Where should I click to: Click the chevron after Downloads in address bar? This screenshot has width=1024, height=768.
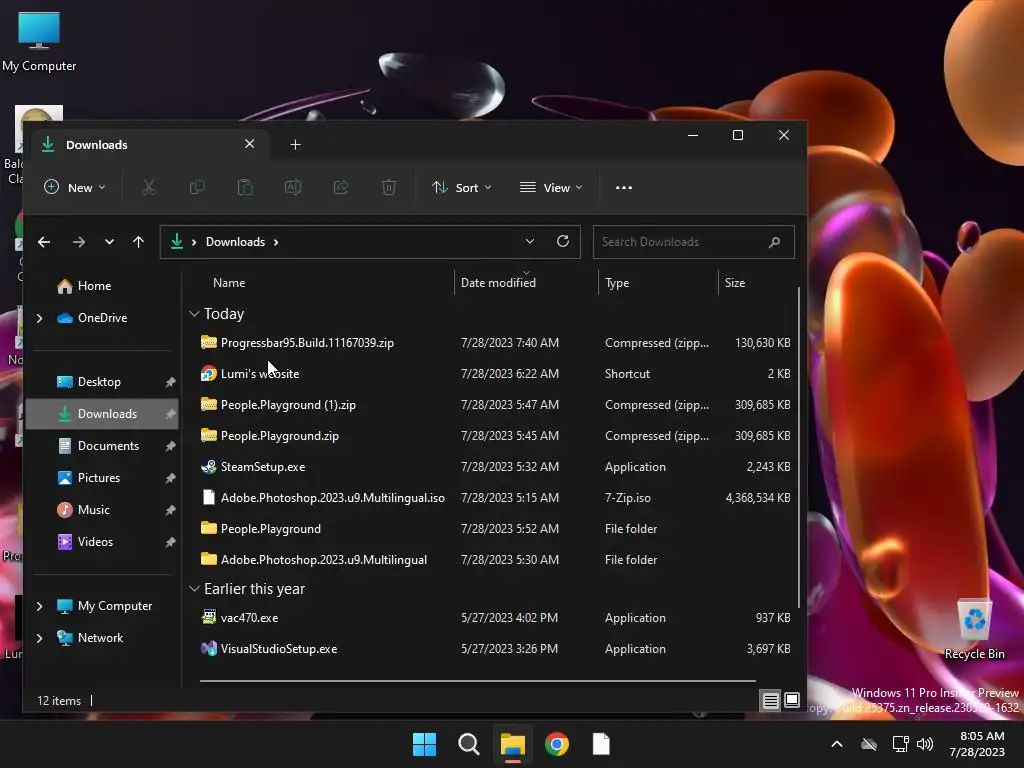pyautogui.click(x=276, y=242)
